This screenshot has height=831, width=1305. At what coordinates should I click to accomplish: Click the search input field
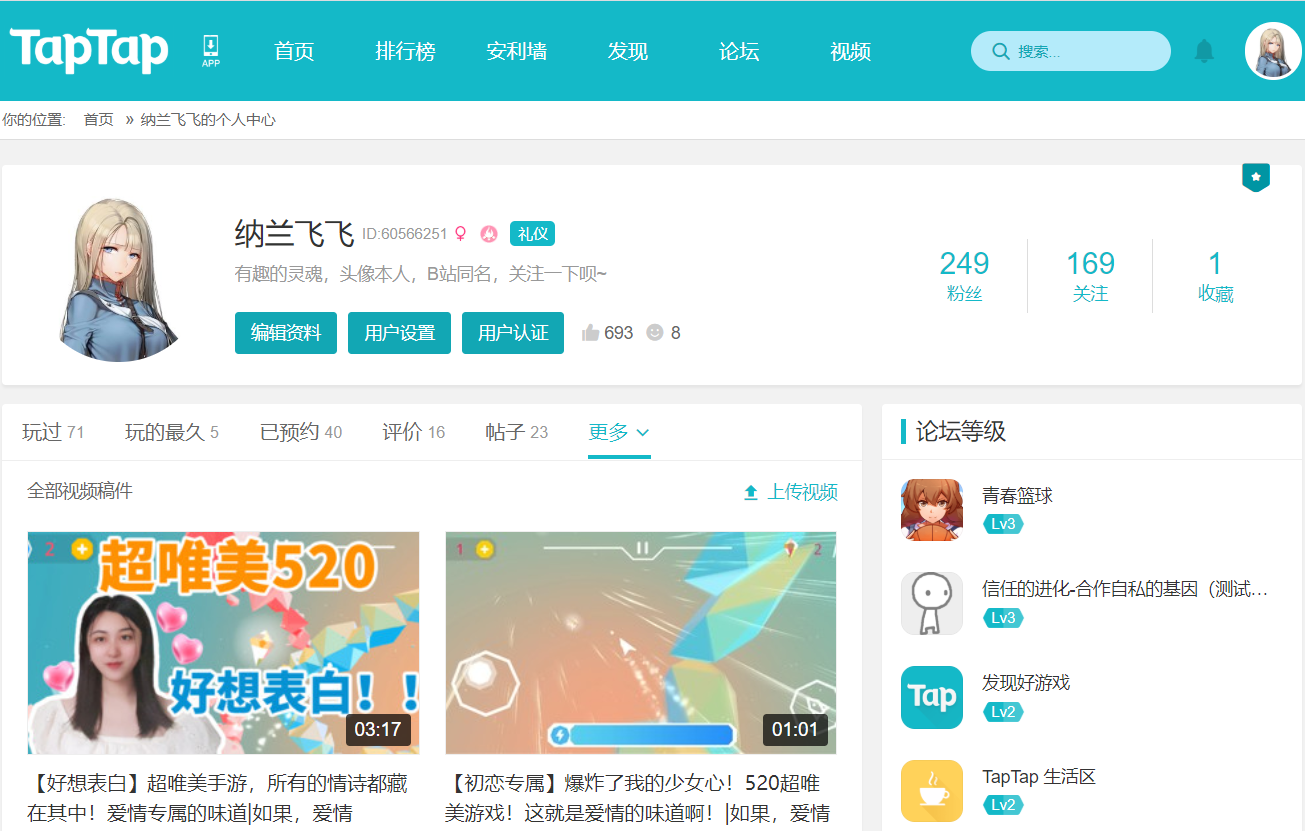[1071, 51]
